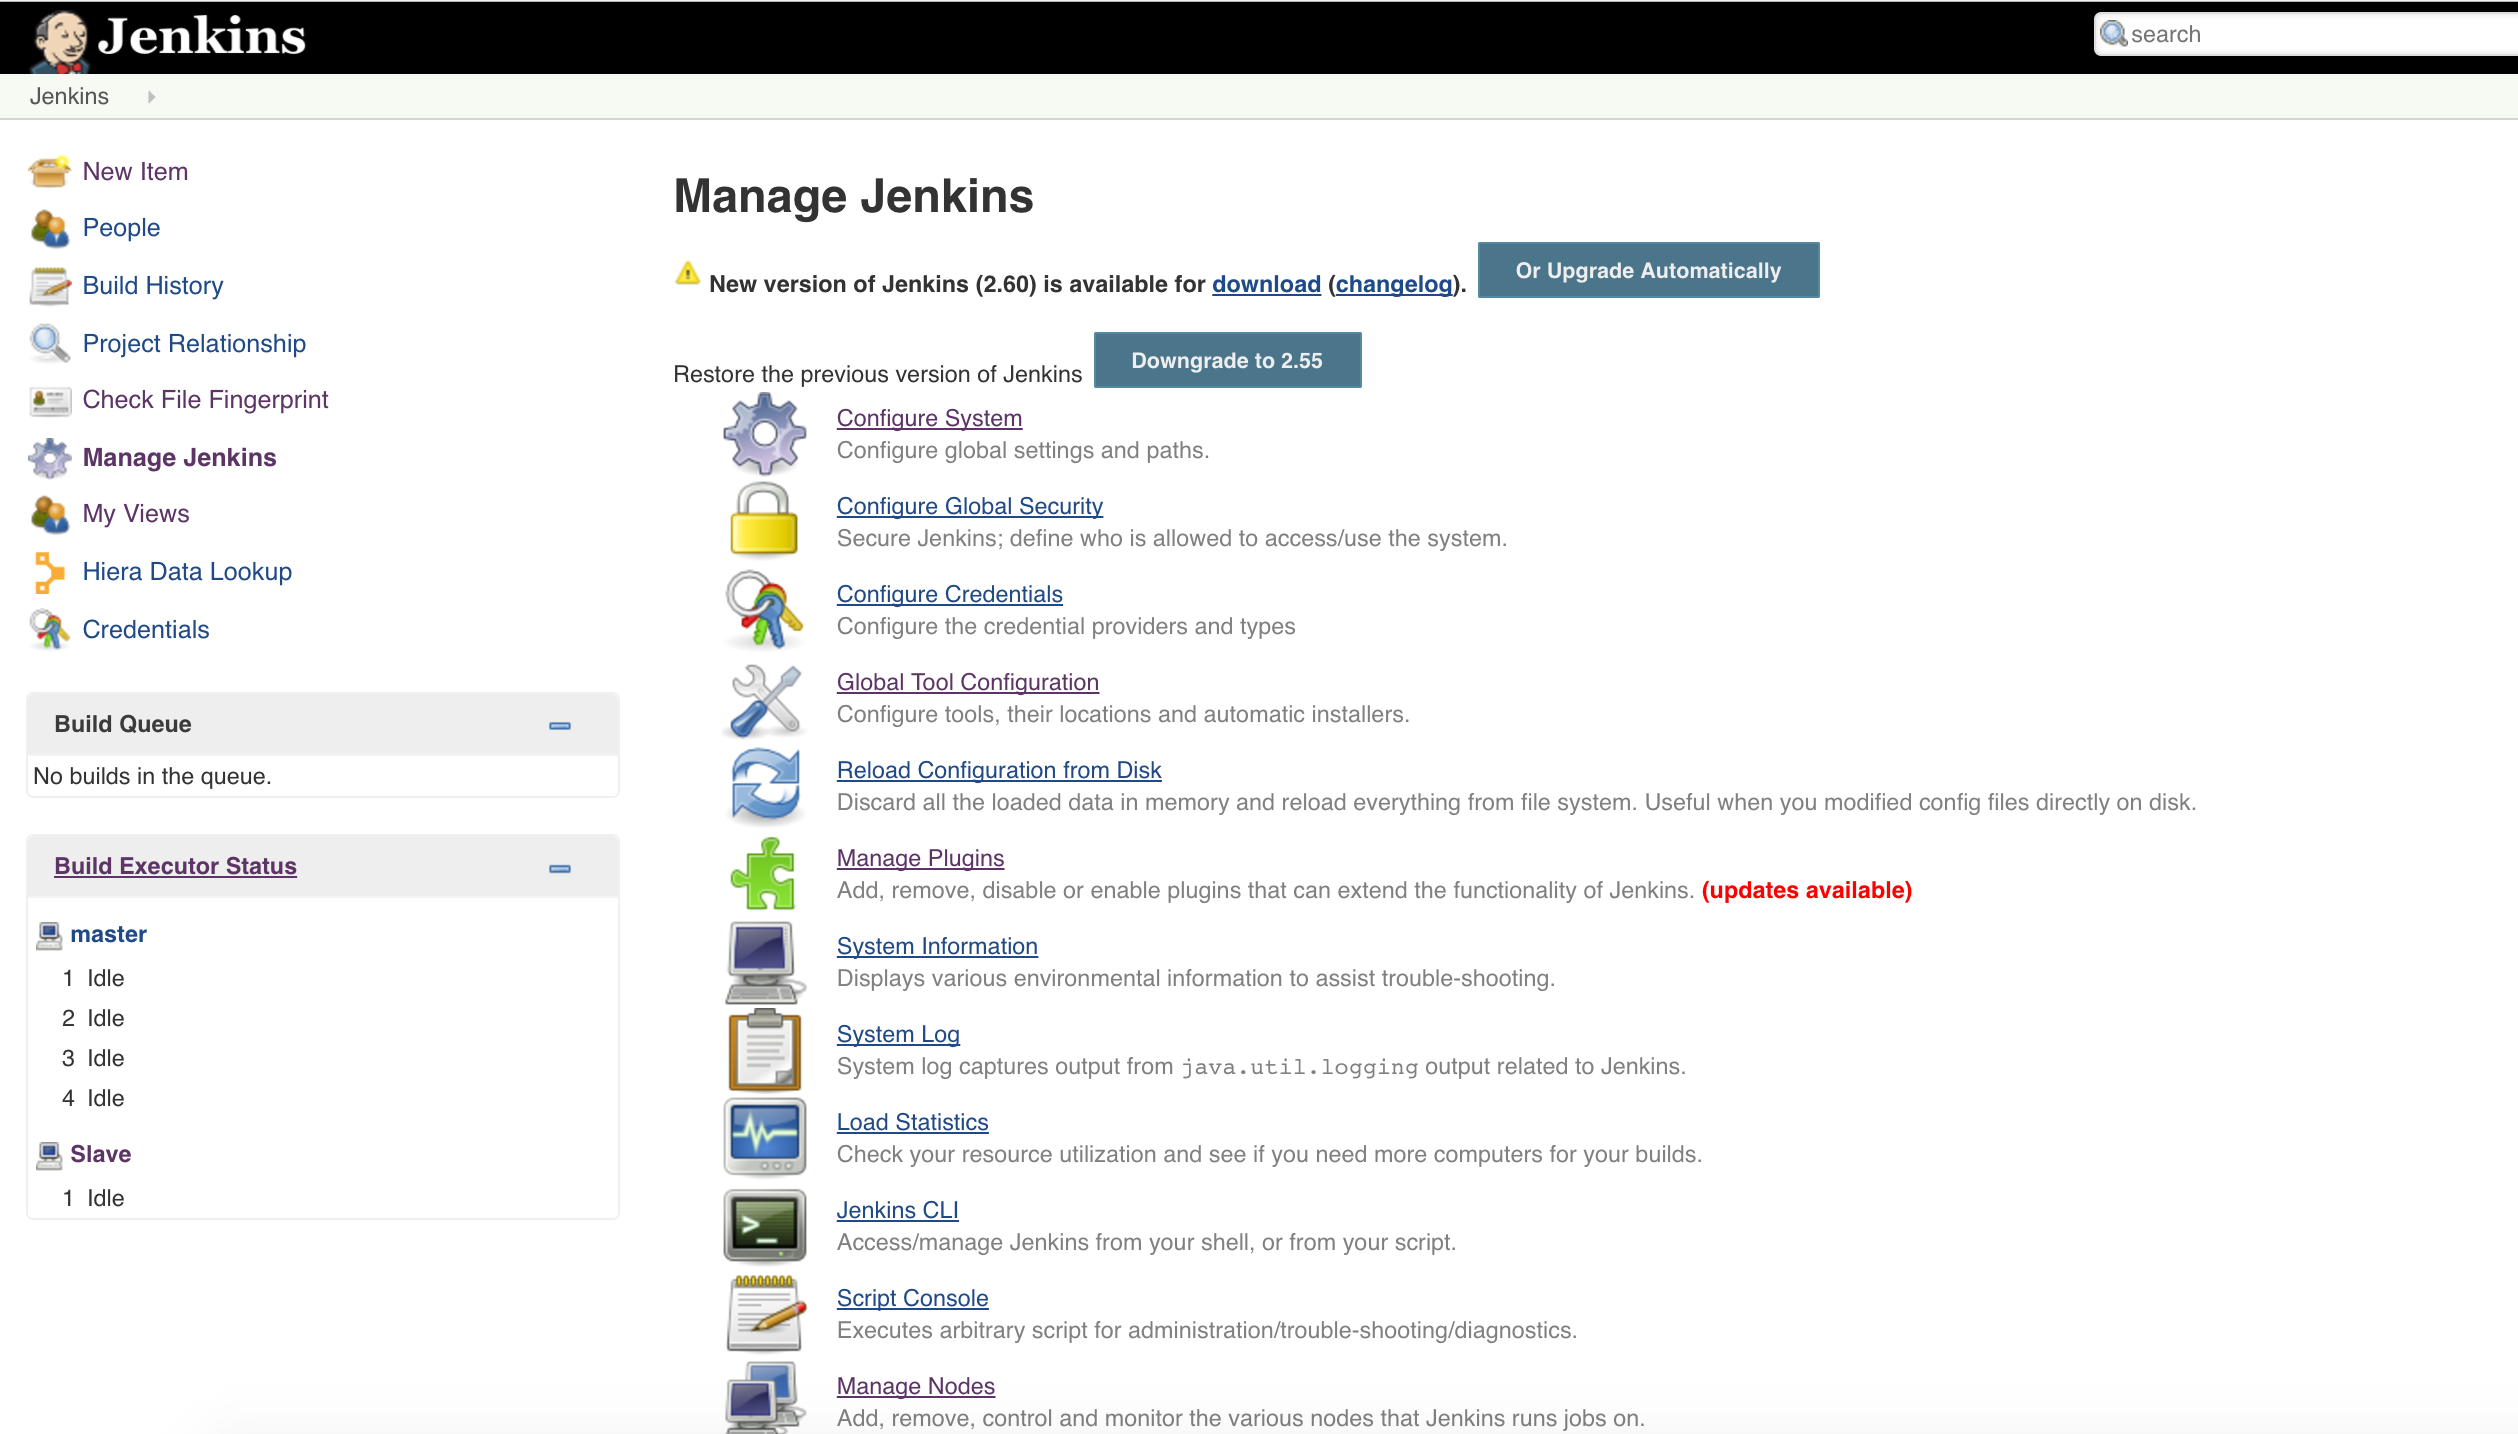Click the Jenkins CLI terminal icon
This screenshot has height=1434, width=2518.
click(764, 1225)
